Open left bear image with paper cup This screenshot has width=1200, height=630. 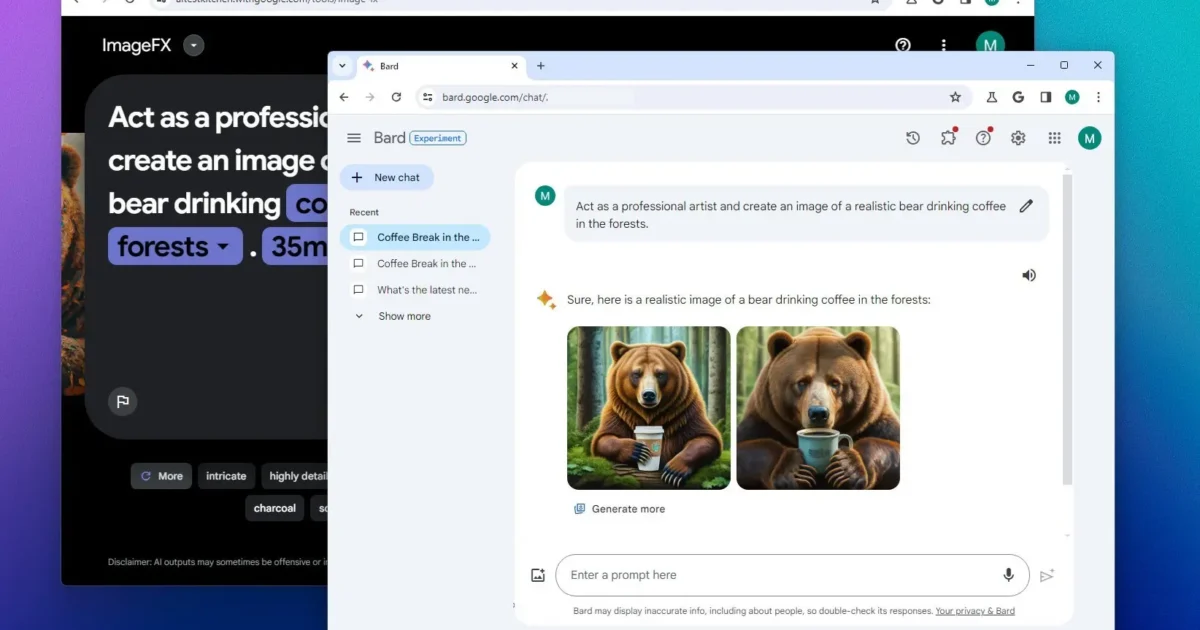click(x=649, y=408)
